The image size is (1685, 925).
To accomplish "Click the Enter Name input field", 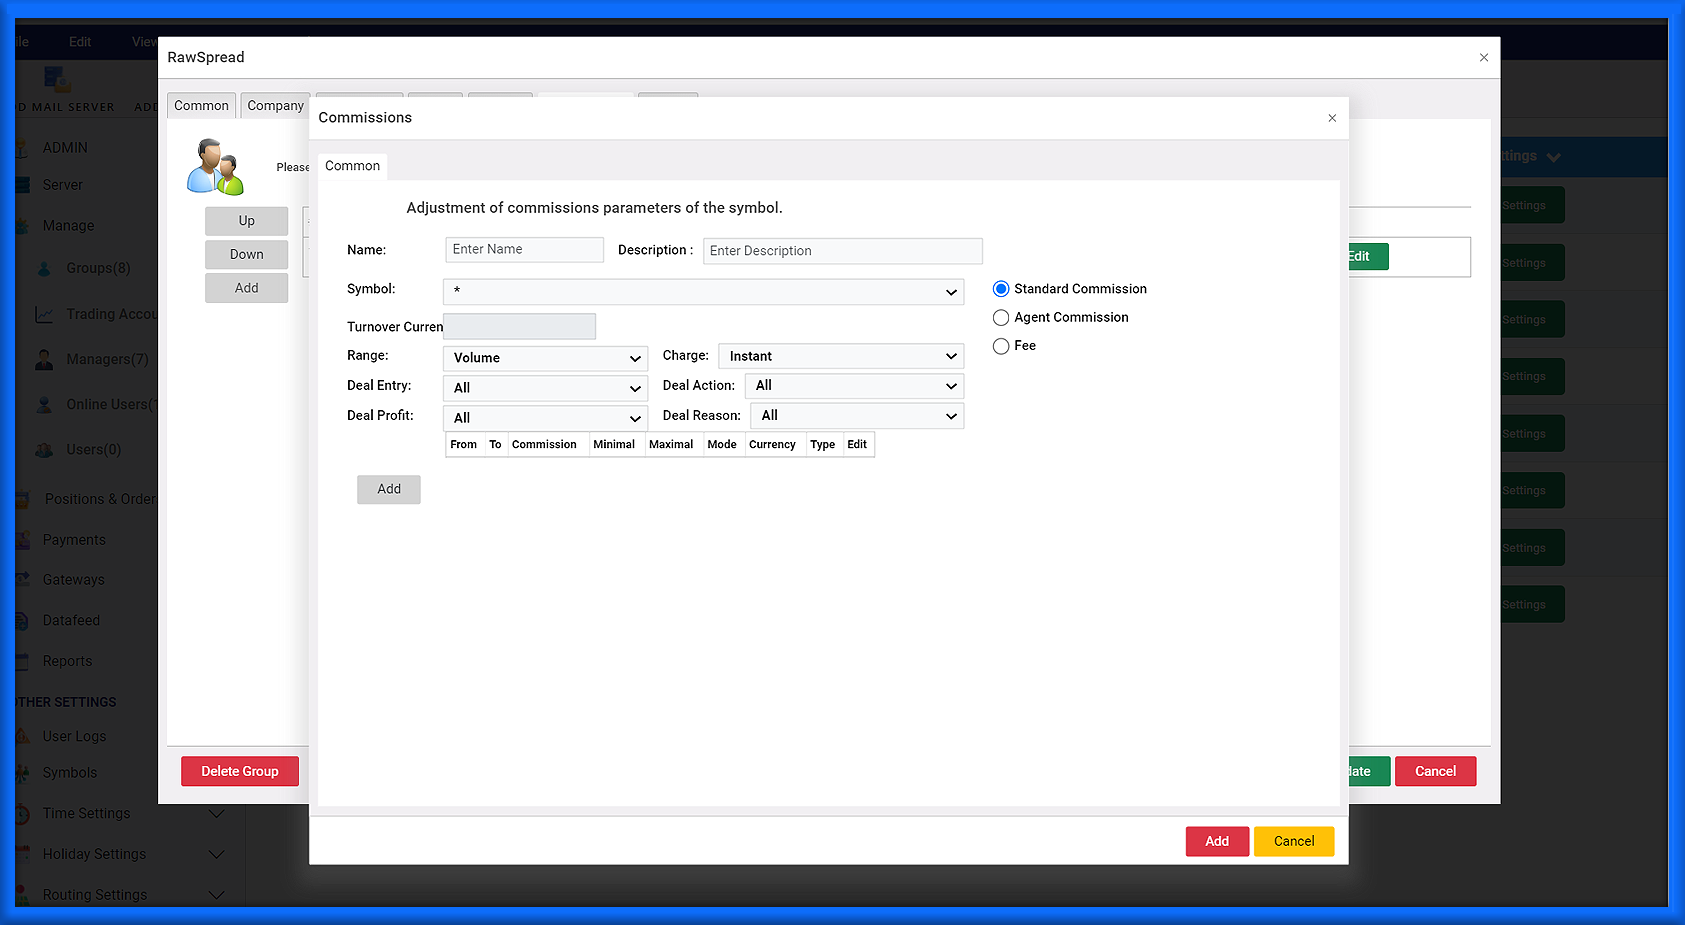I will pyautogui.click(x=524, y=250).
